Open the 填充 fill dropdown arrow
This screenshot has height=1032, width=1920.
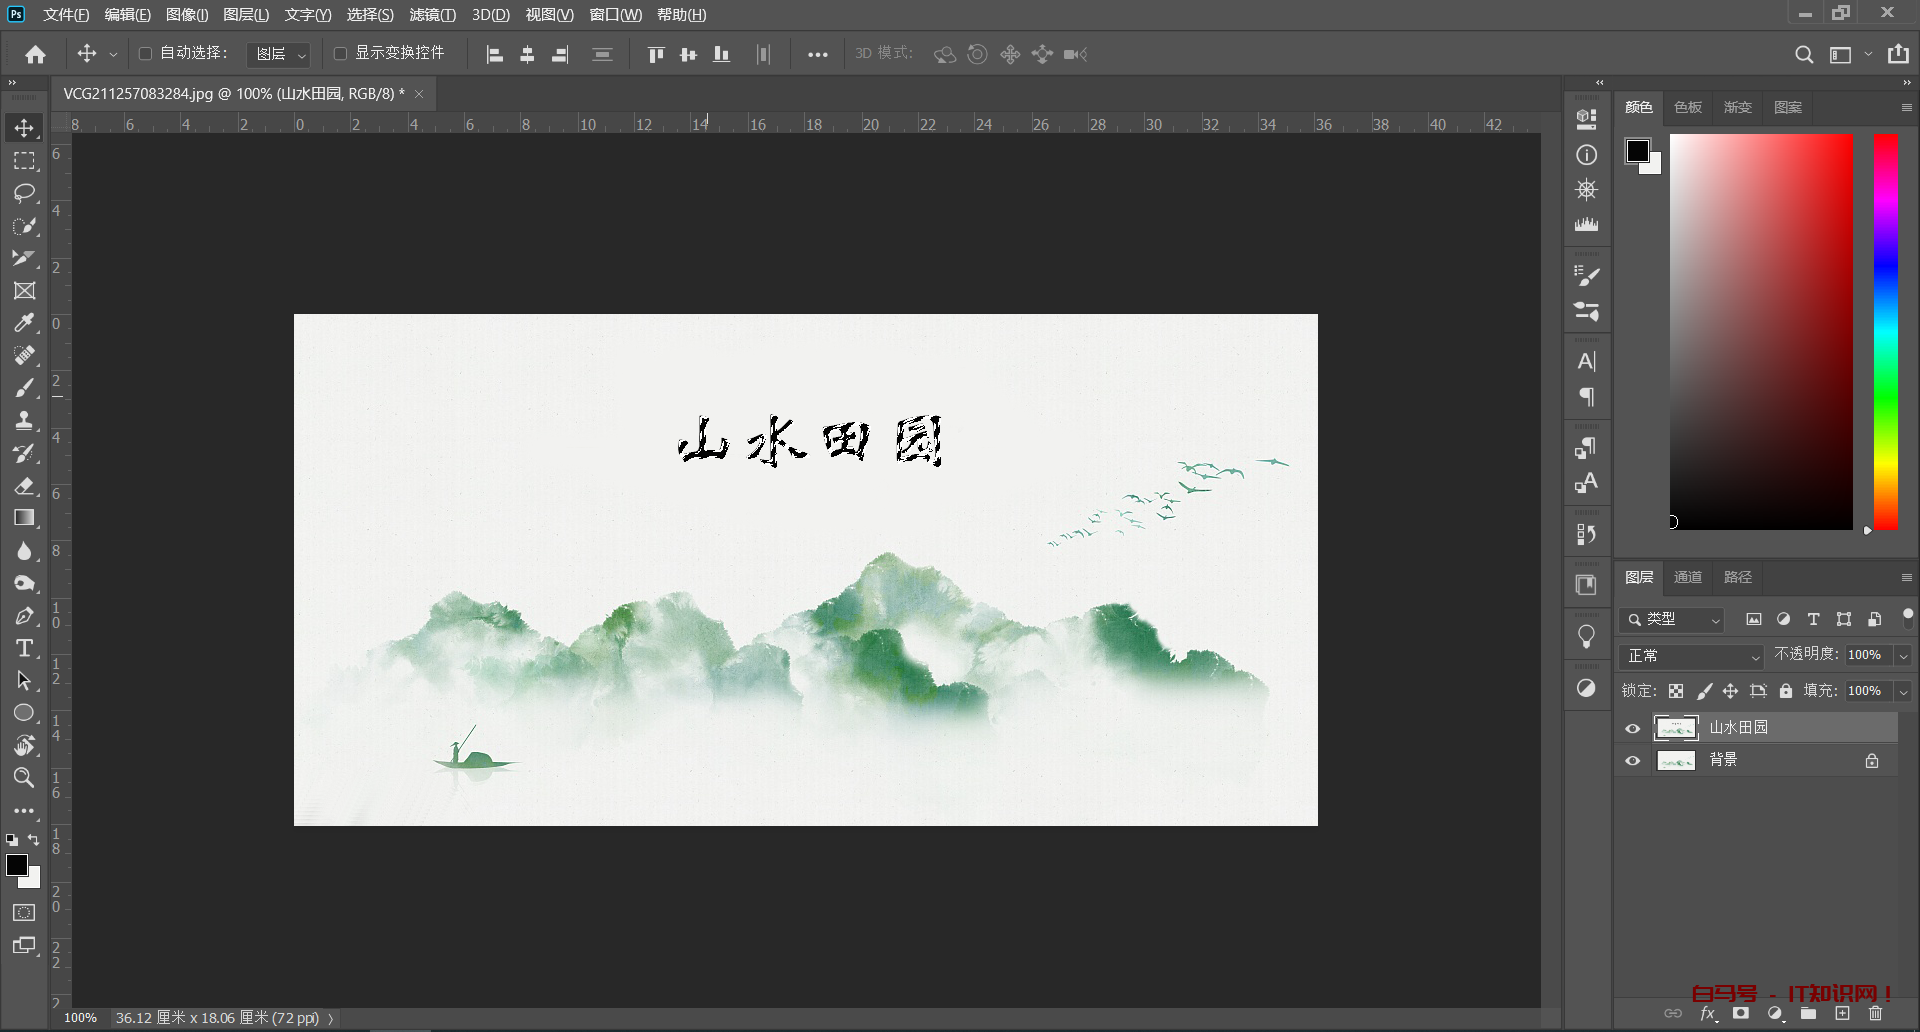click(1904, 691)
